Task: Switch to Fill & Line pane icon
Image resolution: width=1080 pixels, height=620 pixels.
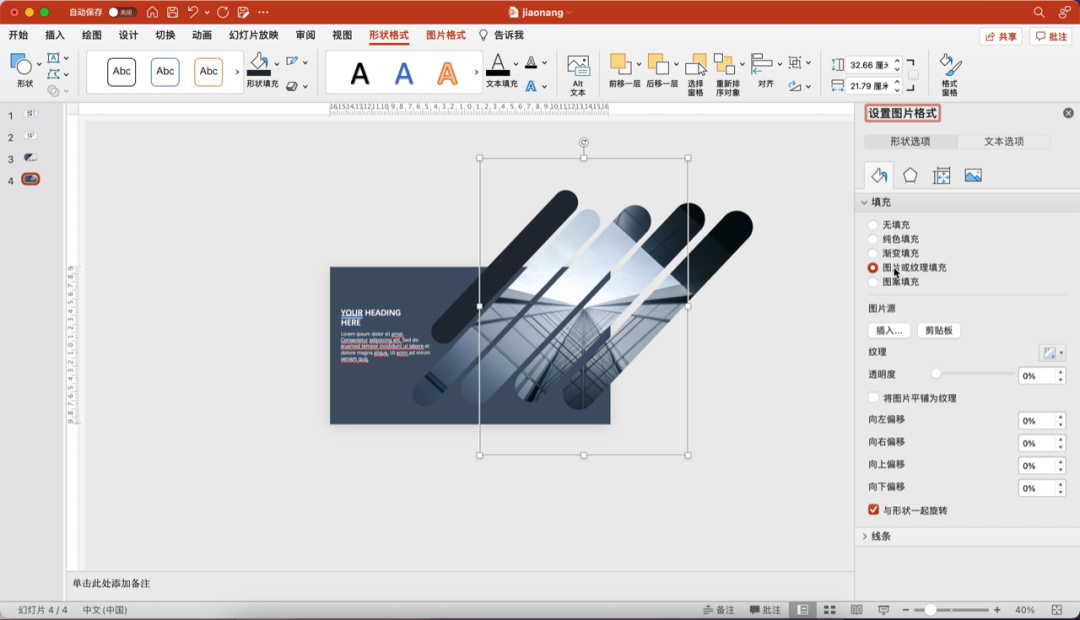Action: pos(879,176)
